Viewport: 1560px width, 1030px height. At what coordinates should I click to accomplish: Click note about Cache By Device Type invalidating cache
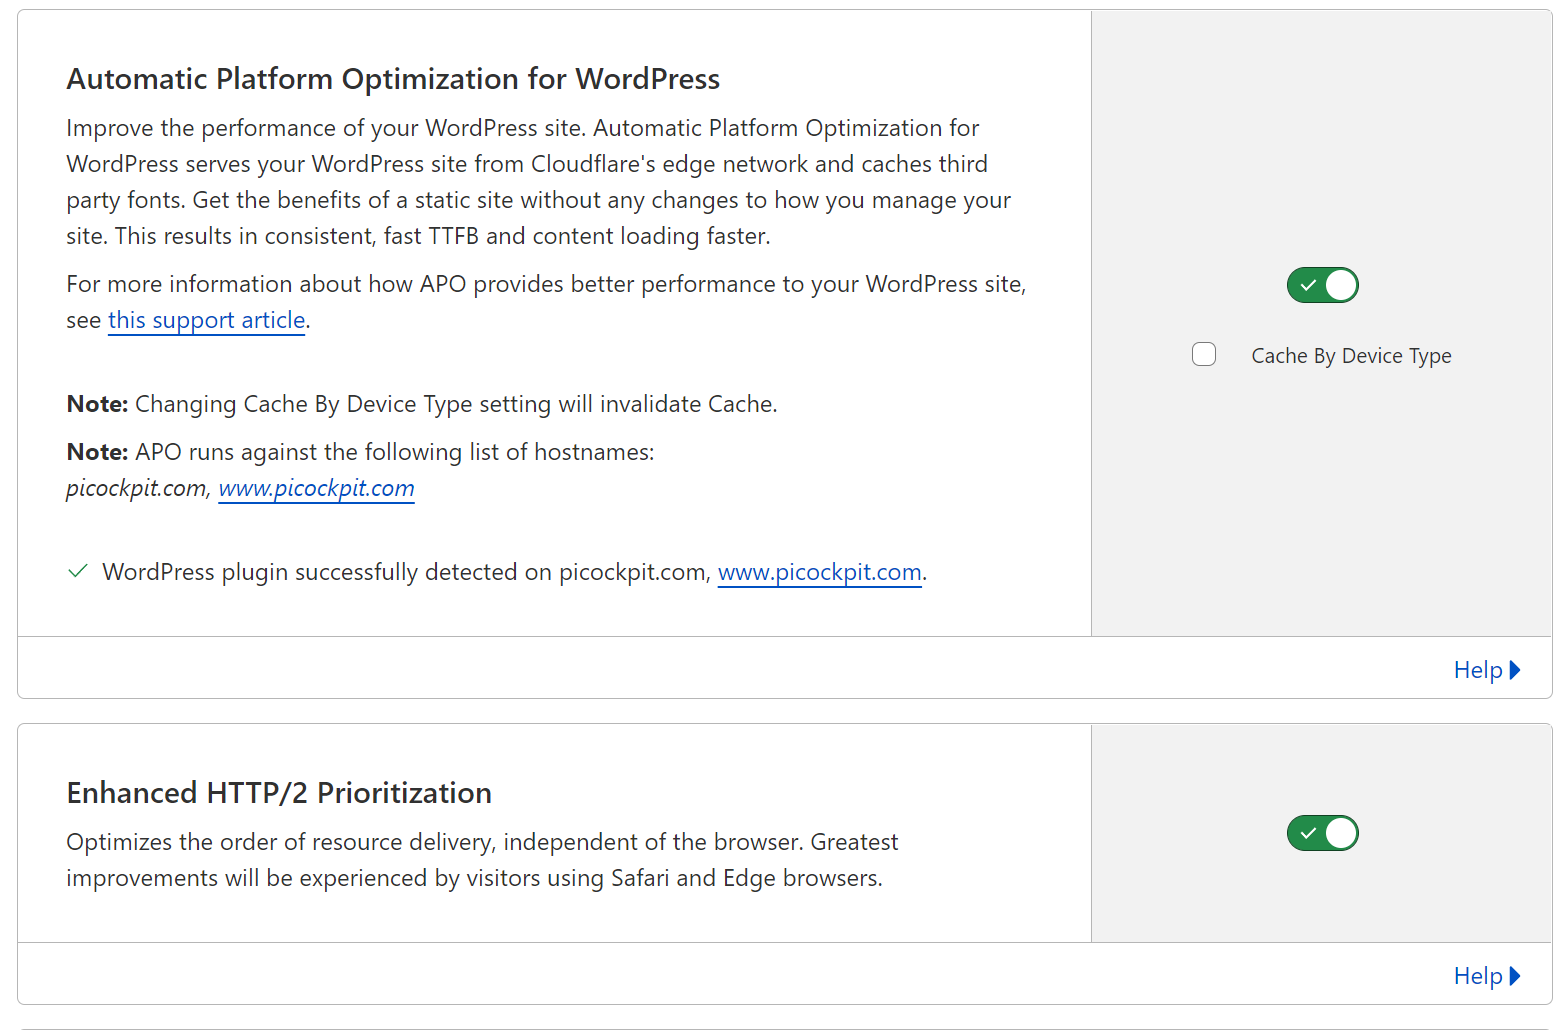[x=422, y=404]
